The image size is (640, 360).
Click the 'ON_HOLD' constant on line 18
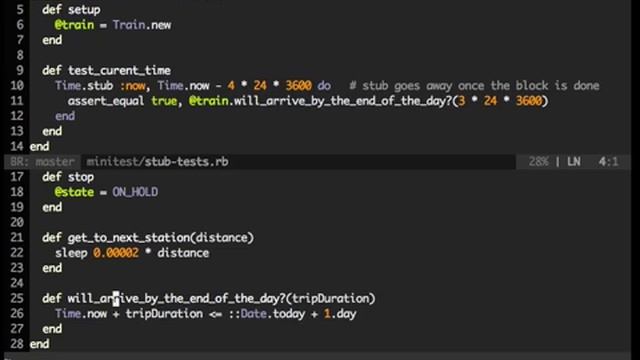tap(135, 192)
